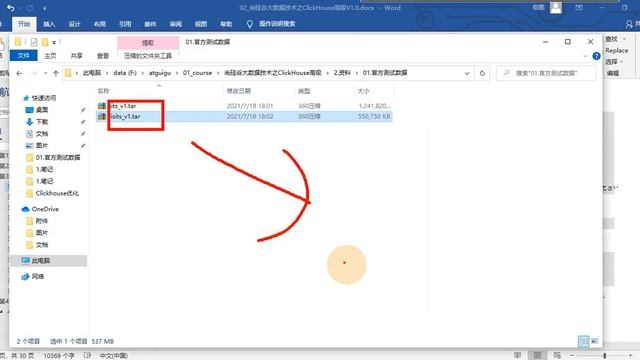Adjust the Word zoom slider handle
640x360 pixels.
(x=604, y=356)
